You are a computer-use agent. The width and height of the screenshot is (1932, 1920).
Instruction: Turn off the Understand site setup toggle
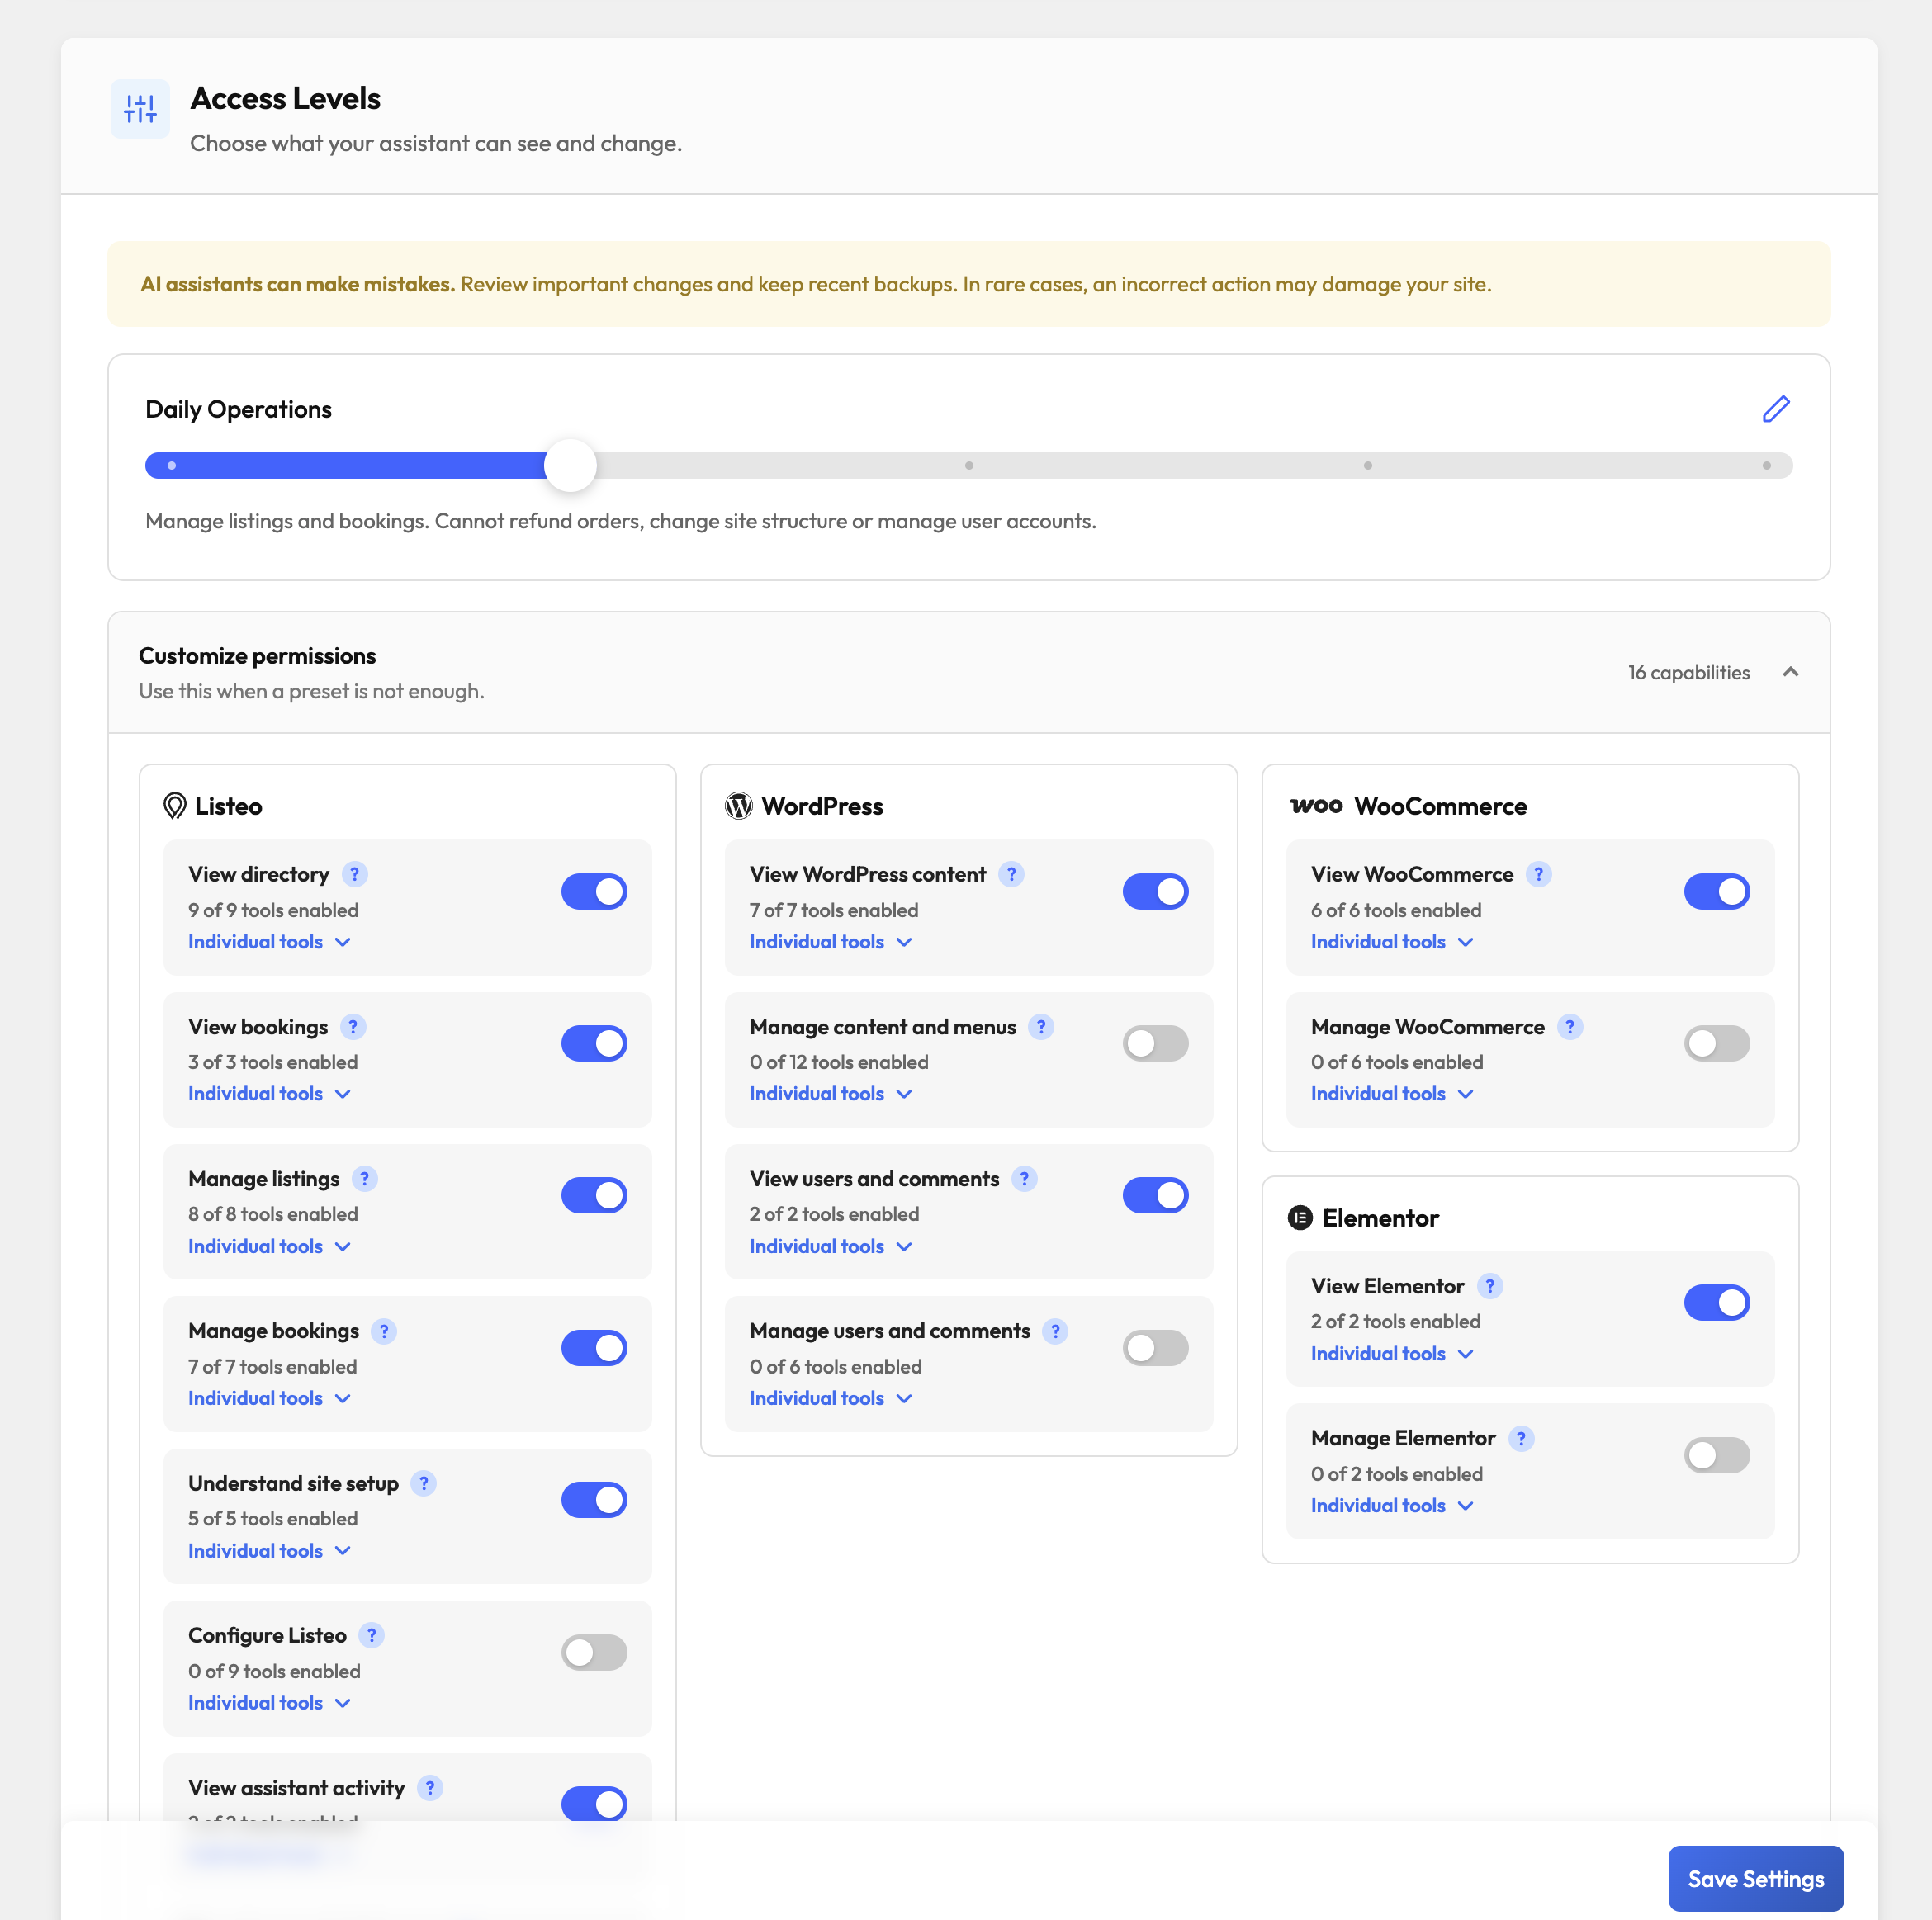(594, 1500)
